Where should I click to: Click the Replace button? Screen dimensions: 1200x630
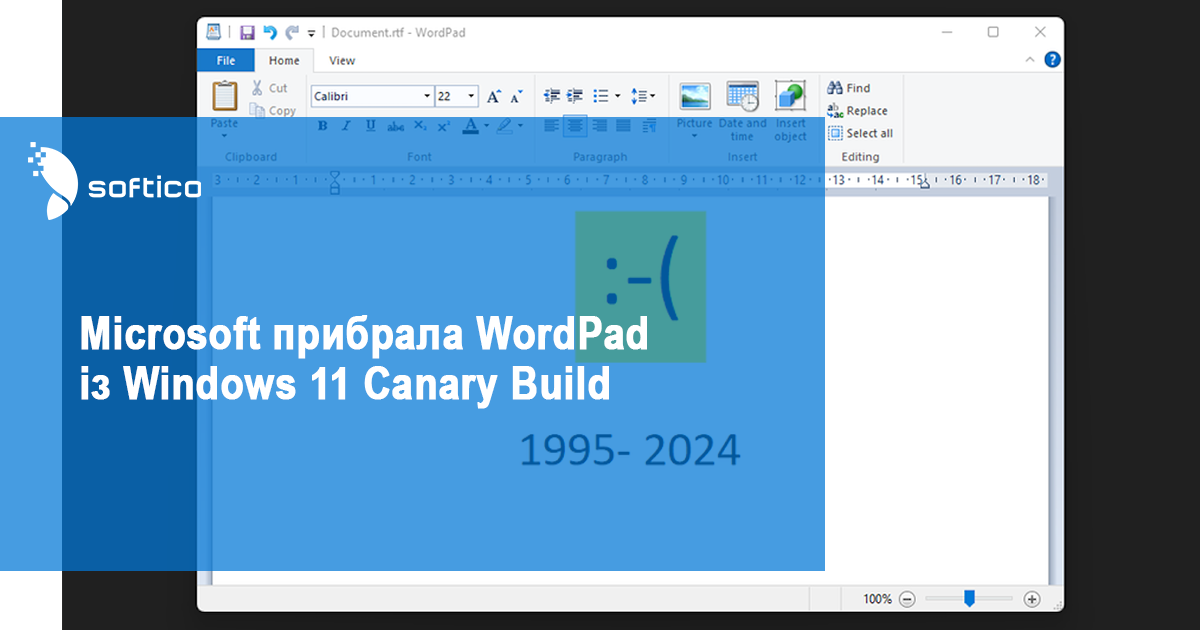[858, 111]
